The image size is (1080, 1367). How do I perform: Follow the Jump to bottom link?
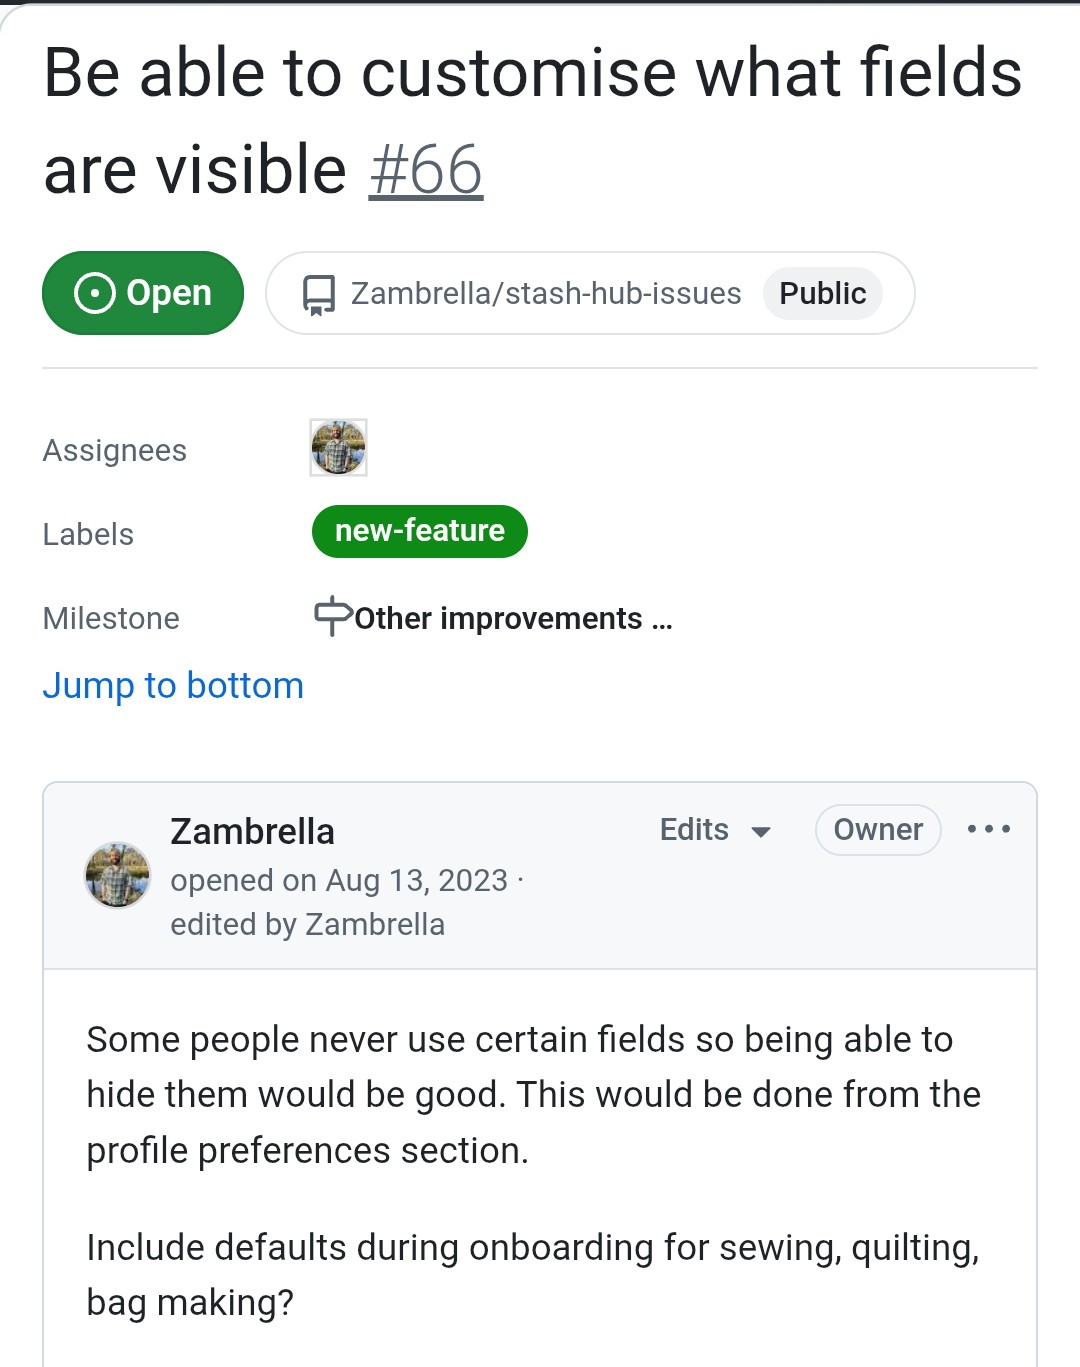click(x=173, y=686)
